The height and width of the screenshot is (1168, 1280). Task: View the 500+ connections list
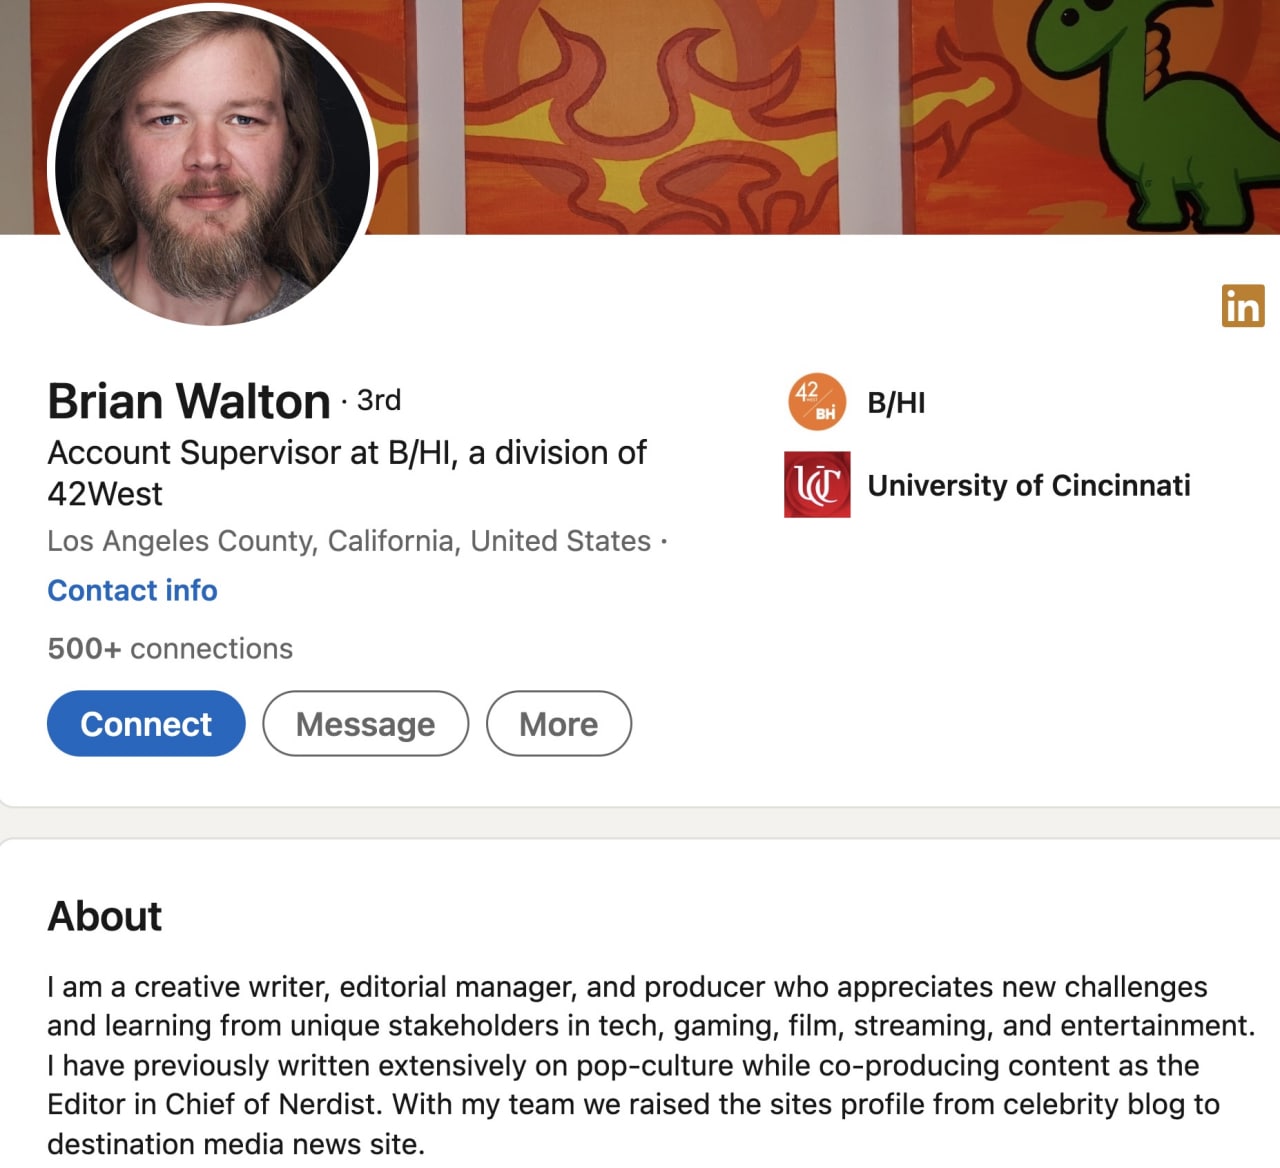(x=170, y=649)
